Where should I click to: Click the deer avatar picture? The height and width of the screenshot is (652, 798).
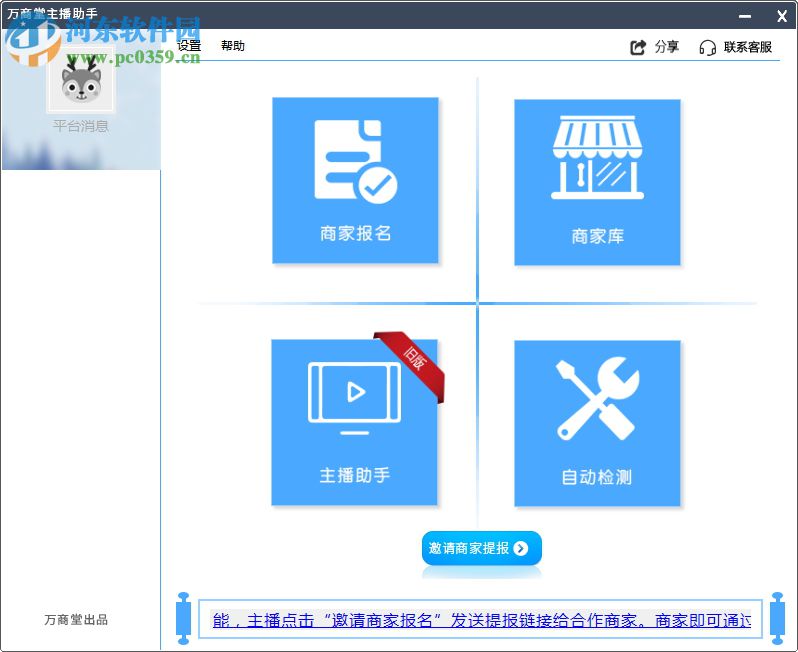click(x=81, y=81)
